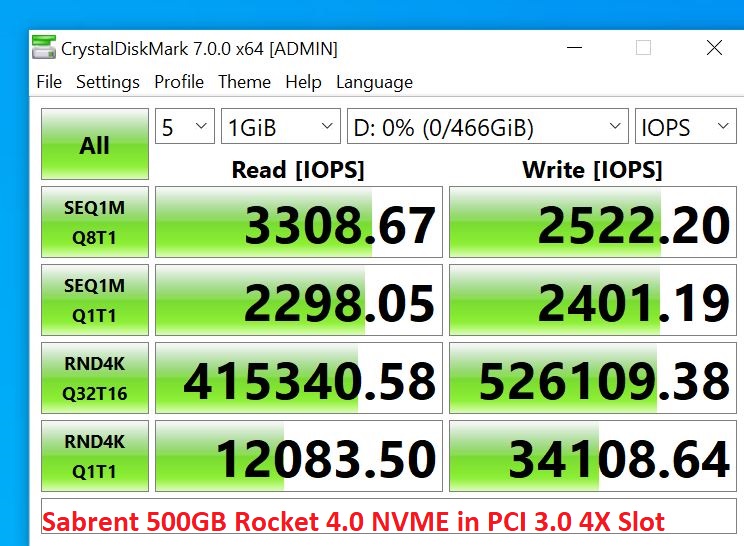This screenshot has width=744, height=546.
Task: Open the File menu
Action: [49, 82]
